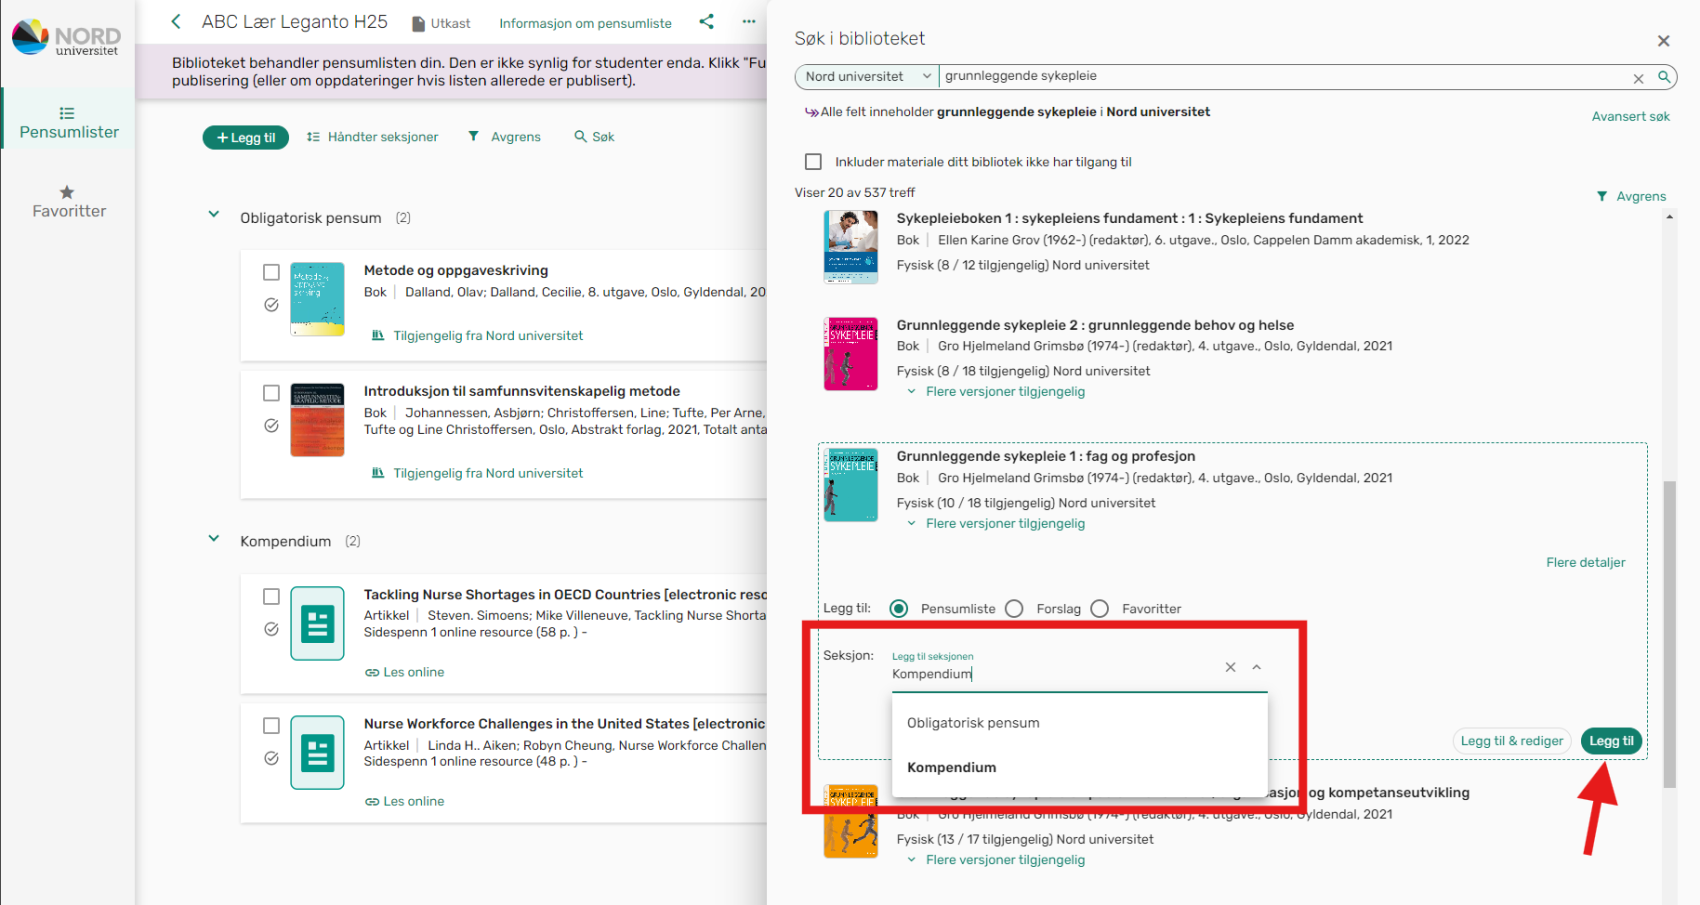
Task: Open the three-dot more options menu
Action: [x=749, y=21]
